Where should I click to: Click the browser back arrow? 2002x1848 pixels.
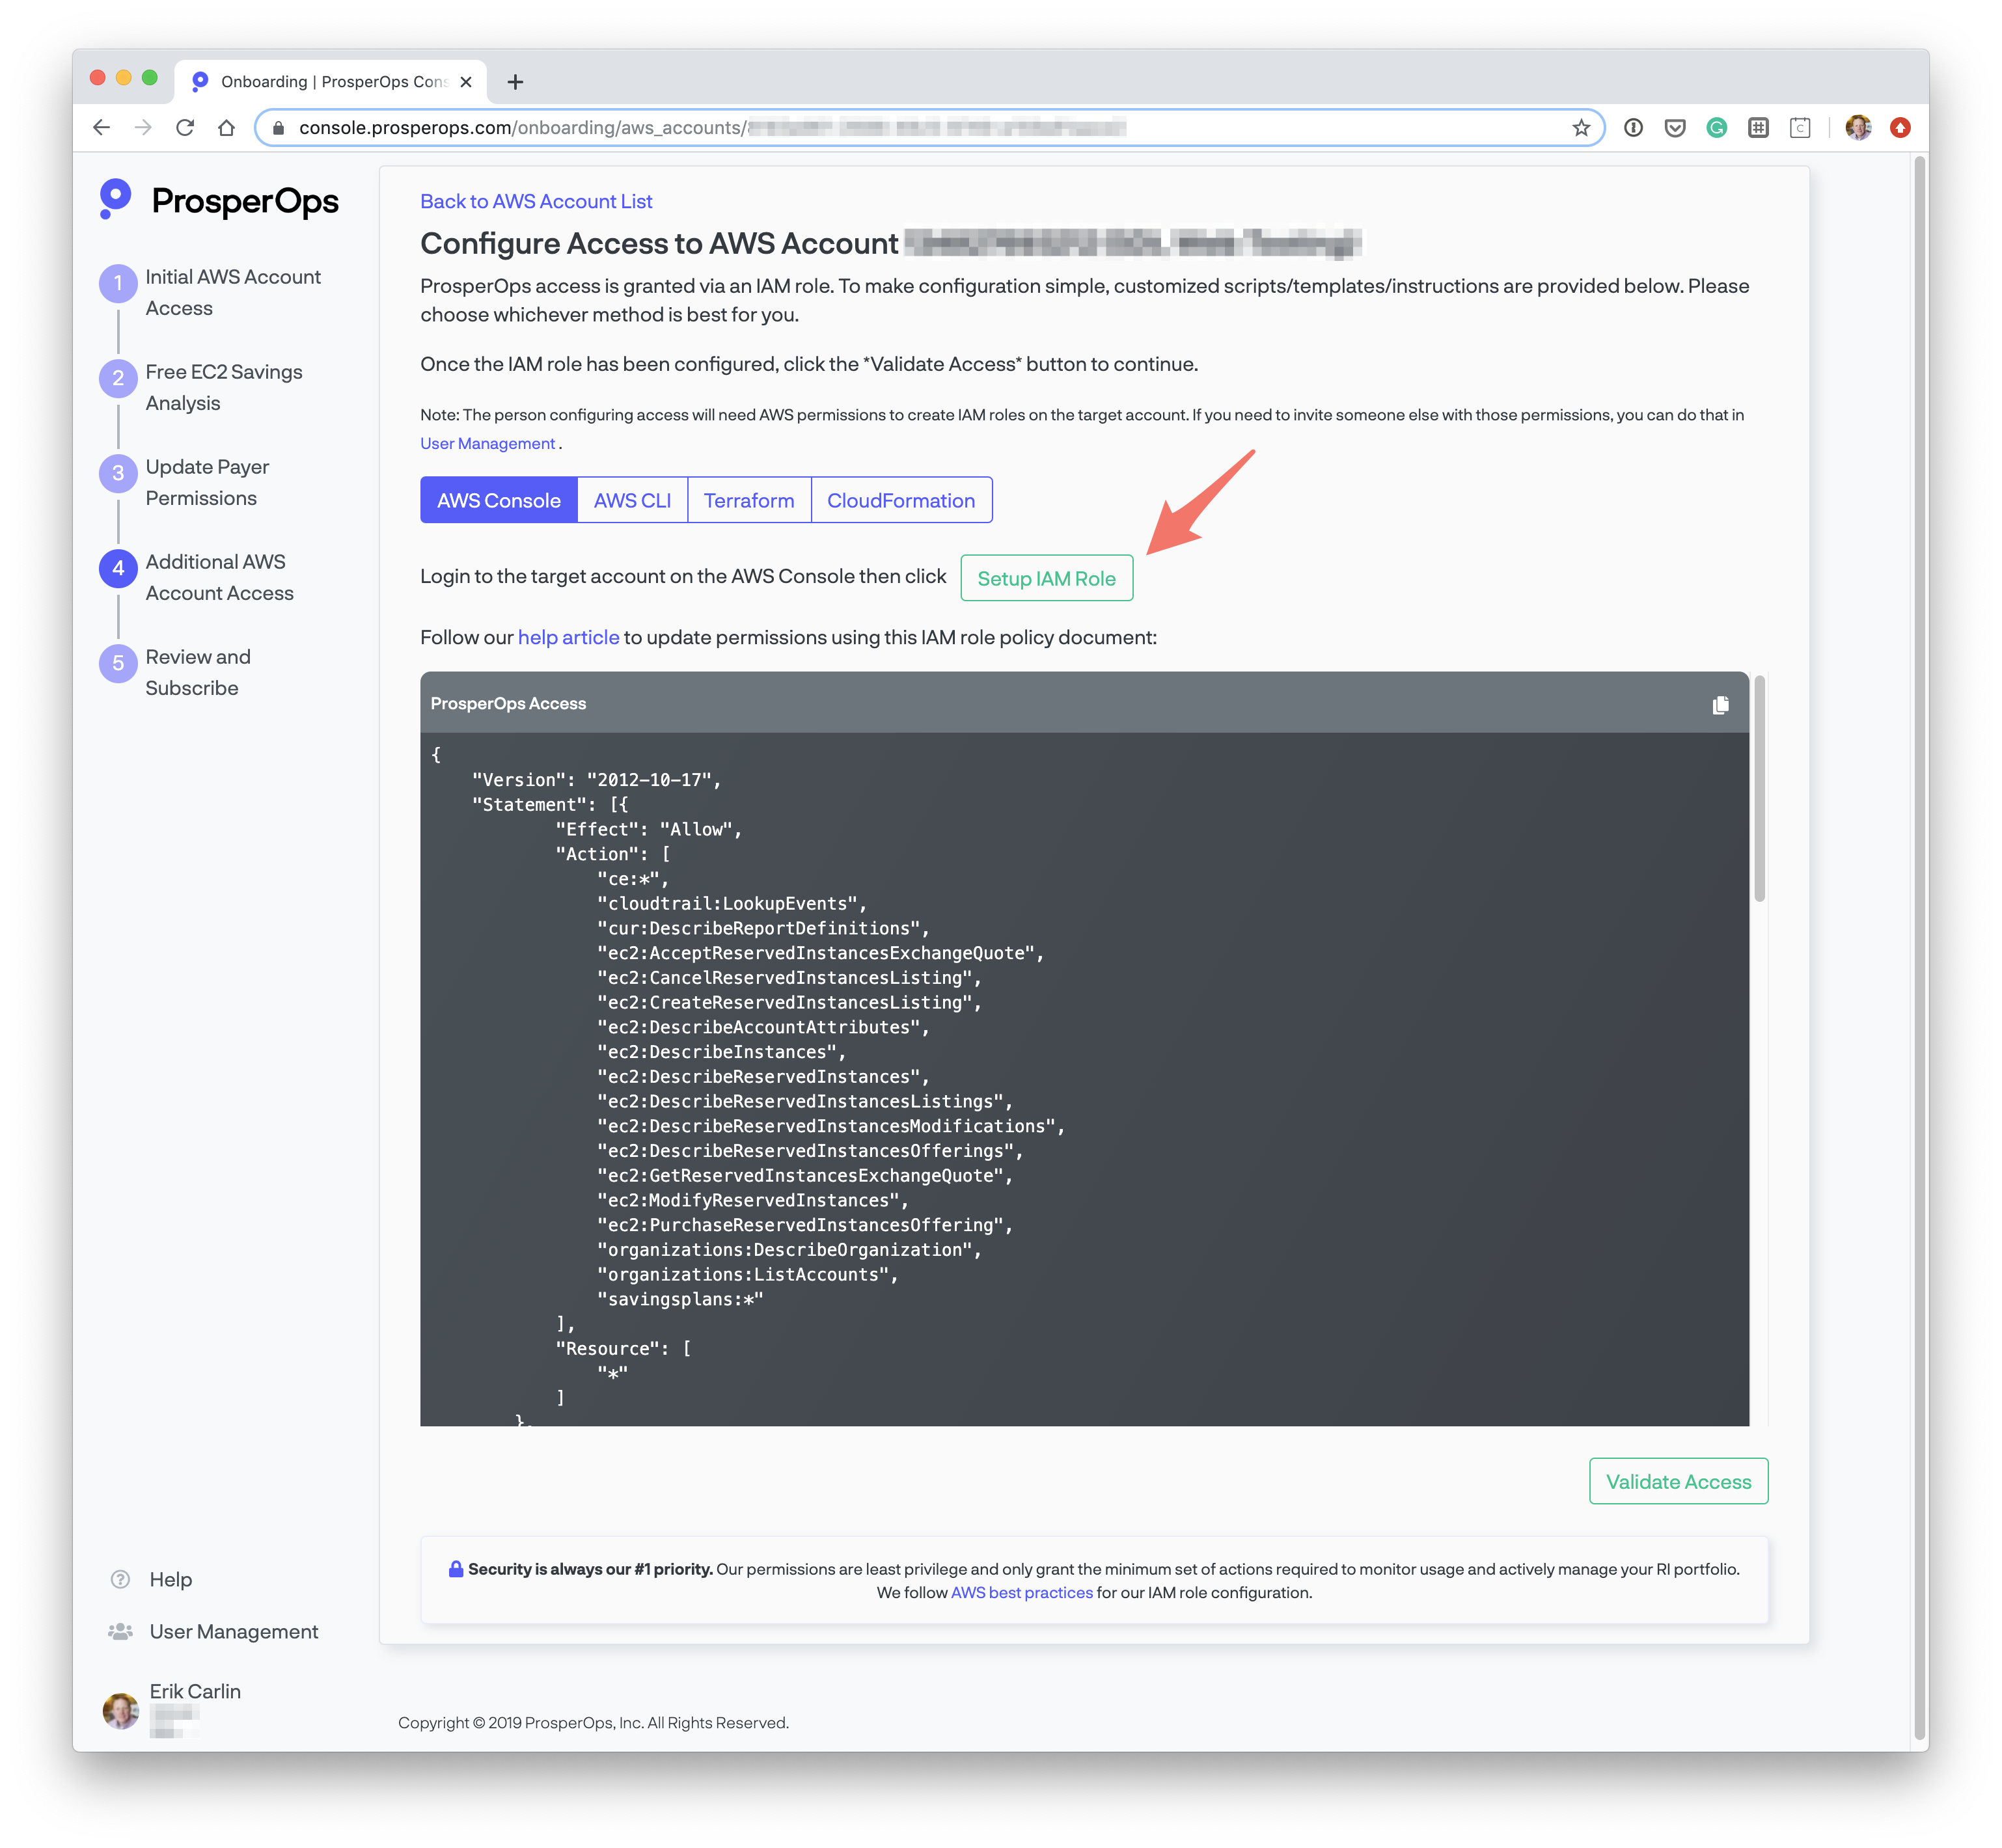click(101, 127)
